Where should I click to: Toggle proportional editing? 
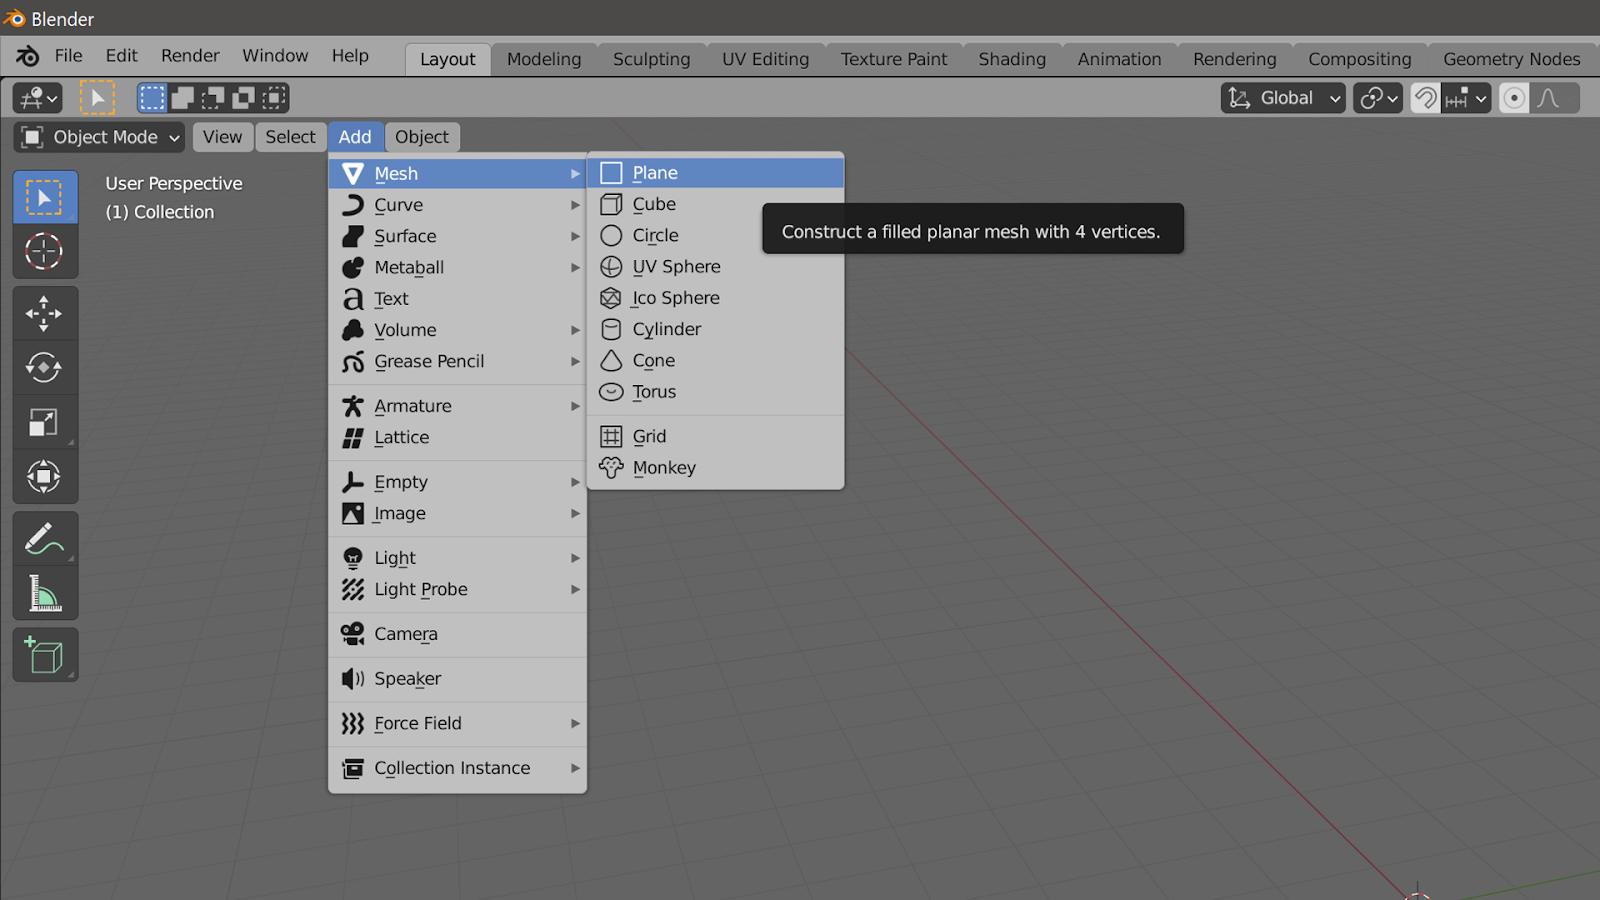click(x=1514, y=98)
